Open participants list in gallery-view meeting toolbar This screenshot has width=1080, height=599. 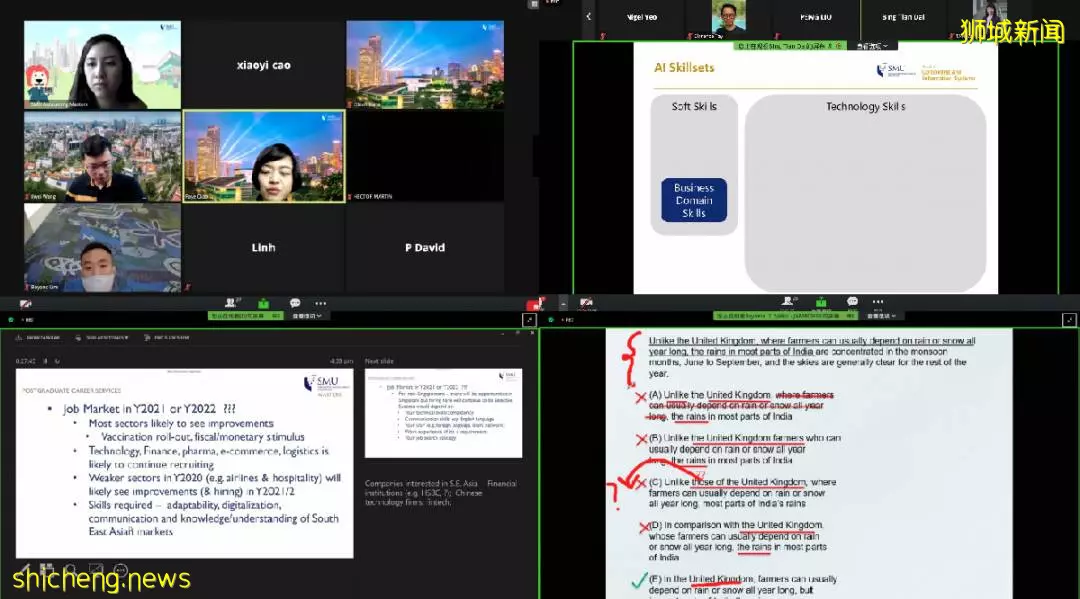231,303
